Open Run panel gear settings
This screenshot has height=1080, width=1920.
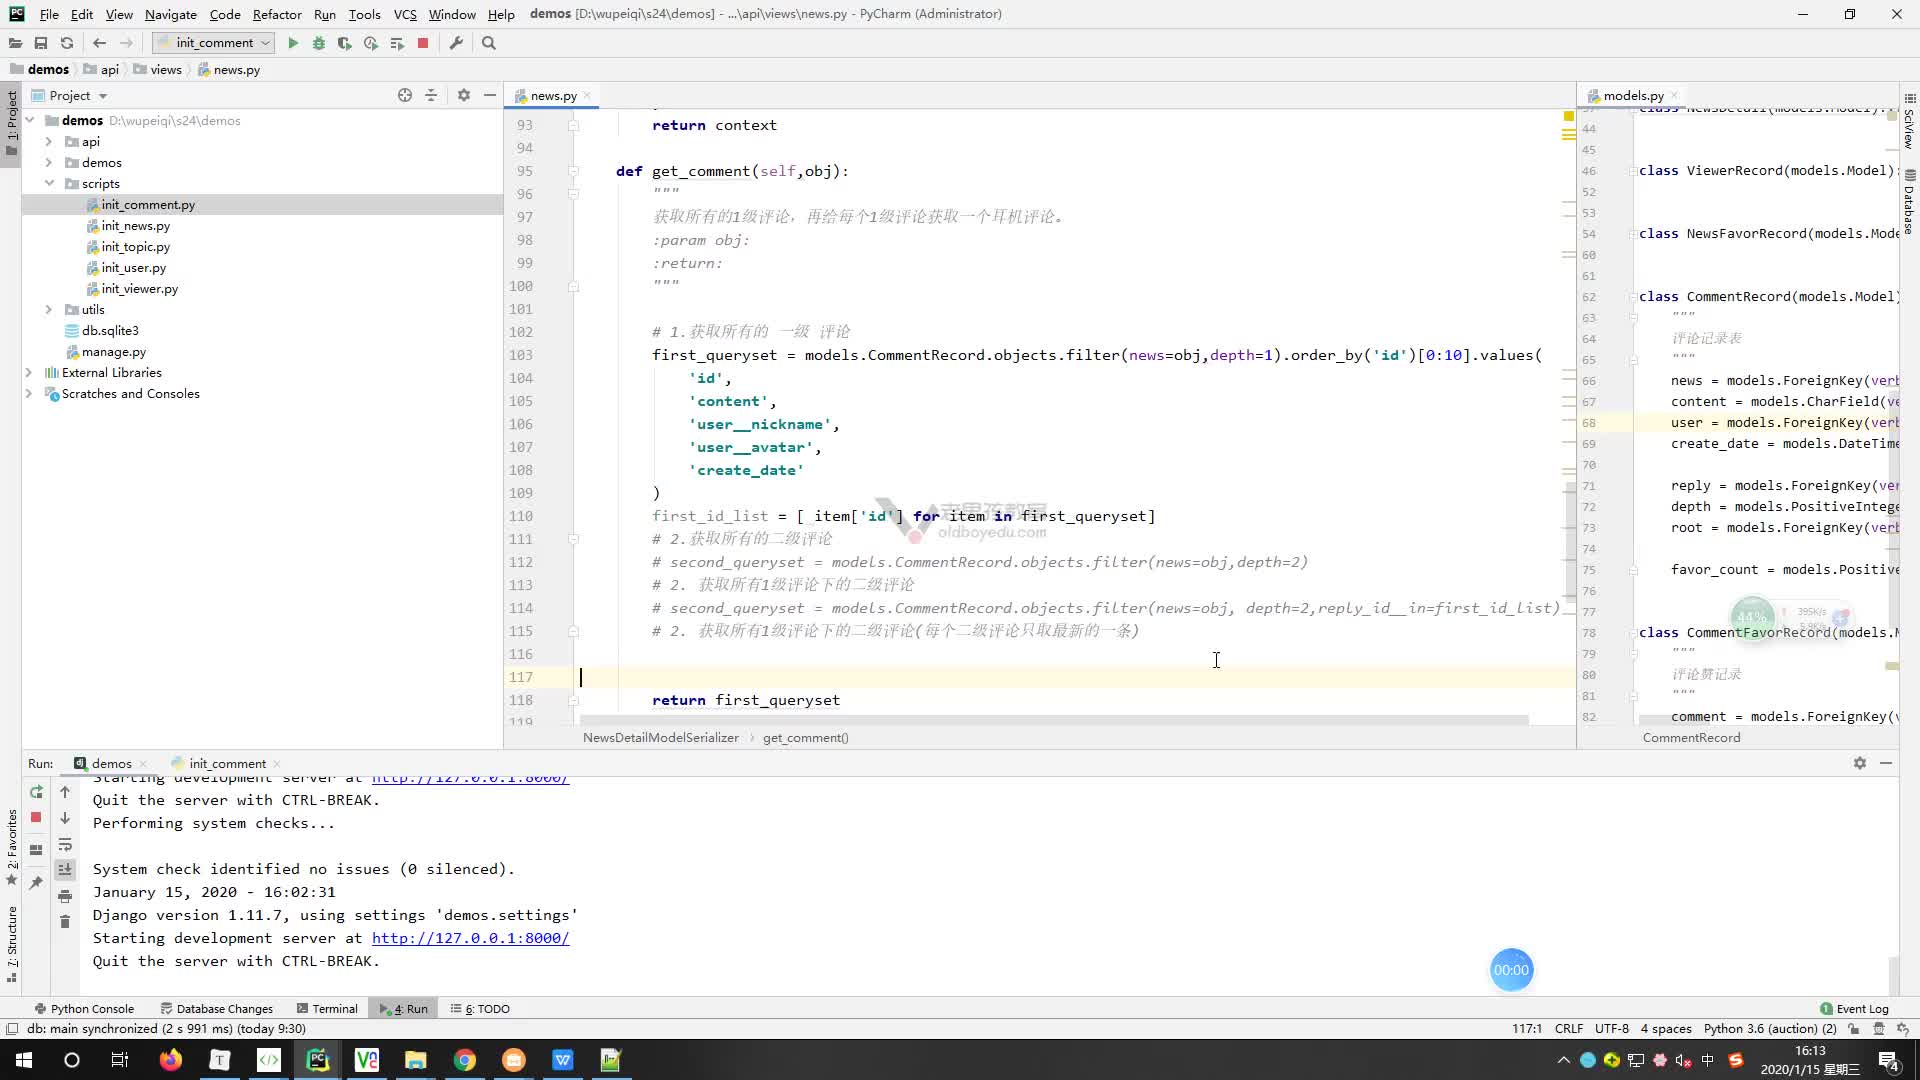(x=1860, y=763)
